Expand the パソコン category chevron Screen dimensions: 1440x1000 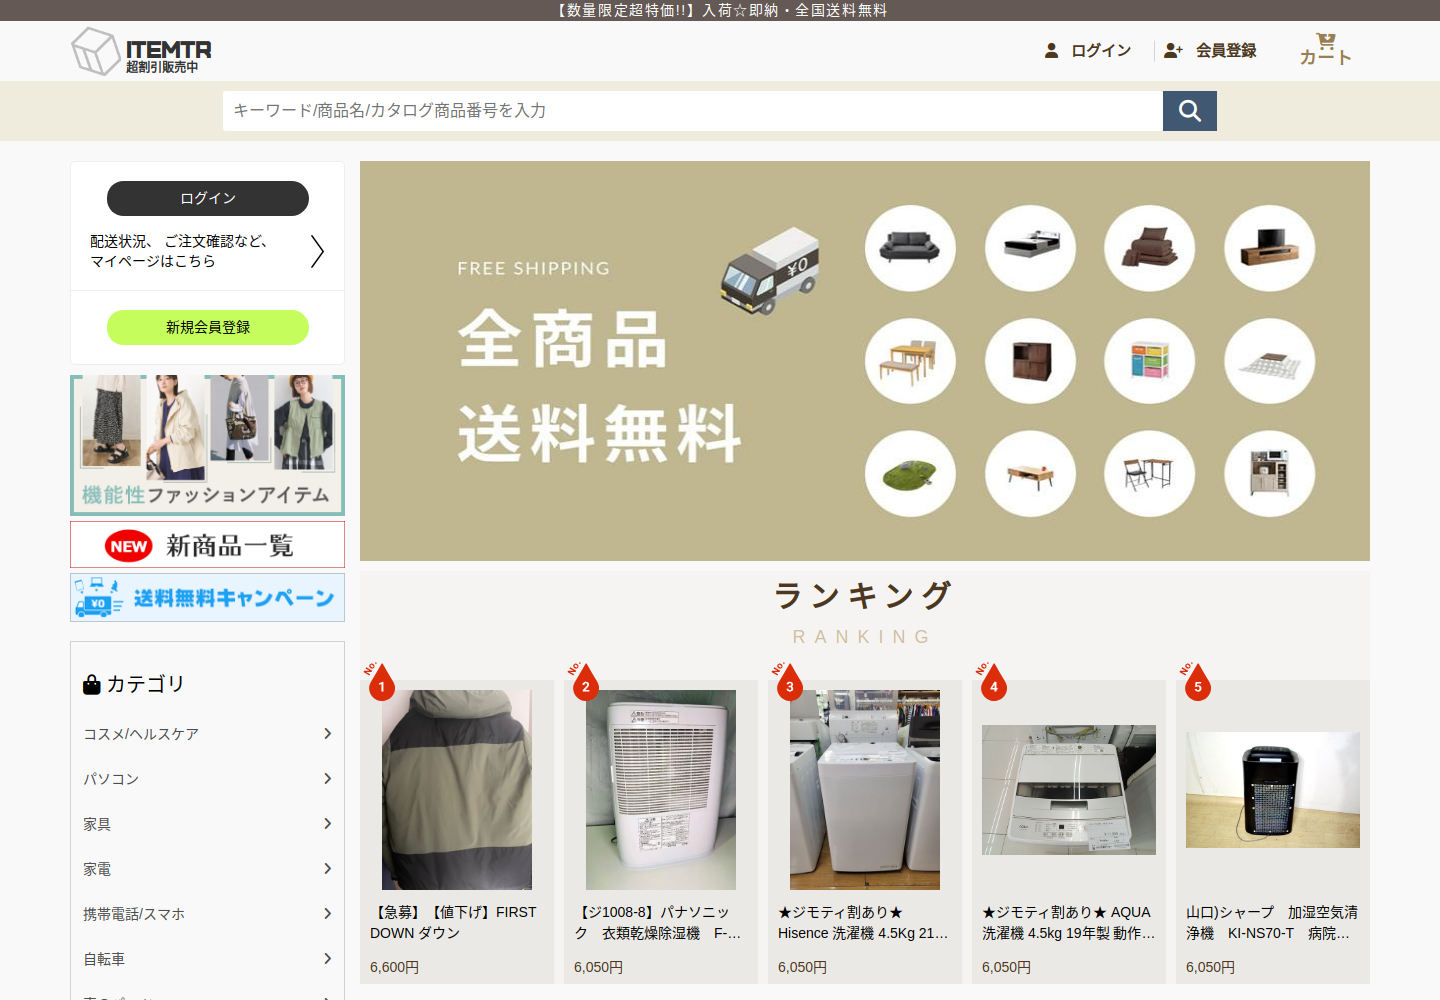pos(327,779)
